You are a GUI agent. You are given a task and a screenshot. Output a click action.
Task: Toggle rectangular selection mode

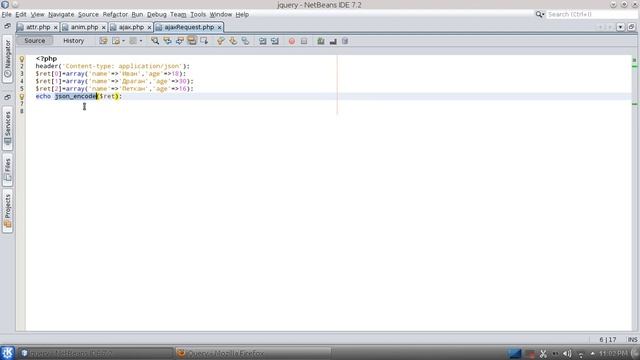(204, 41)
